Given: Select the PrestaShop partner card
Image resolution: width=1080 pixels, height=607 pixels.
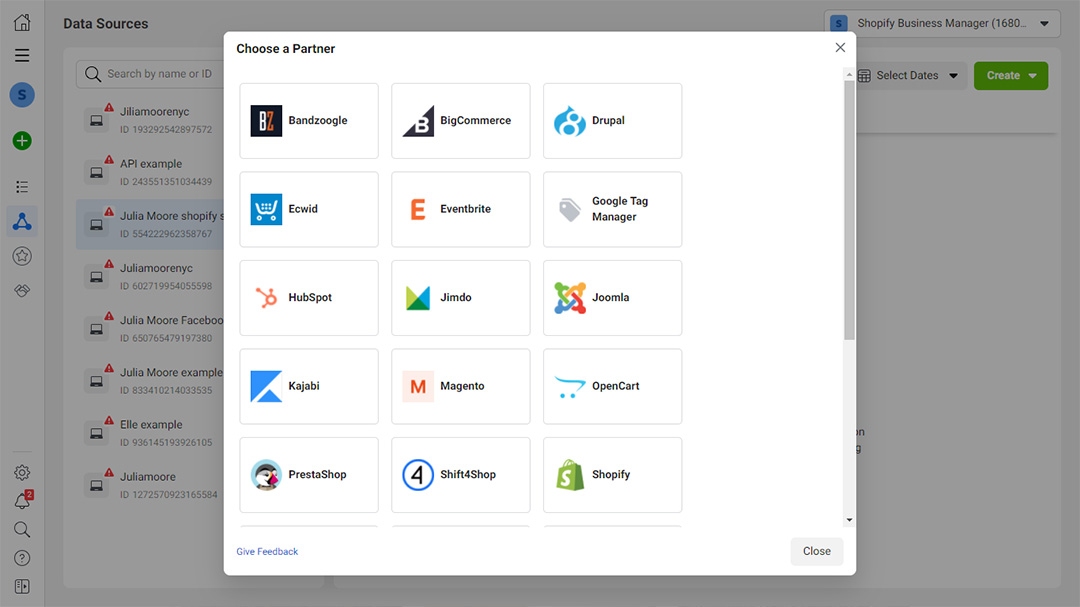Looking at the screenshot, I should tap(309, 475).
